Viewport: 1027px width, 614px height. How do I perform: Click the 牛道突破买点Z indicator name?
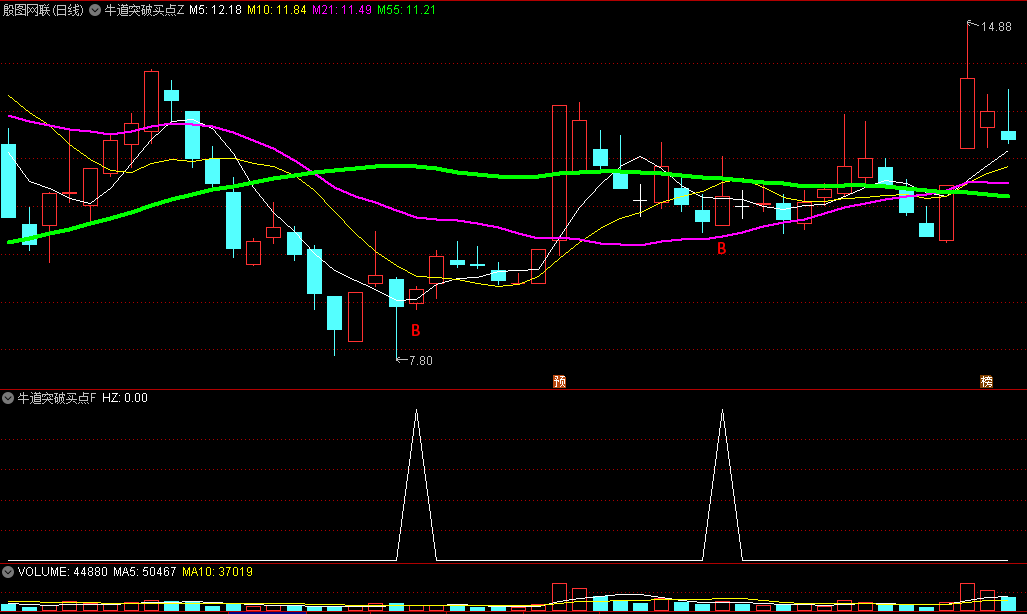point(144,10)
